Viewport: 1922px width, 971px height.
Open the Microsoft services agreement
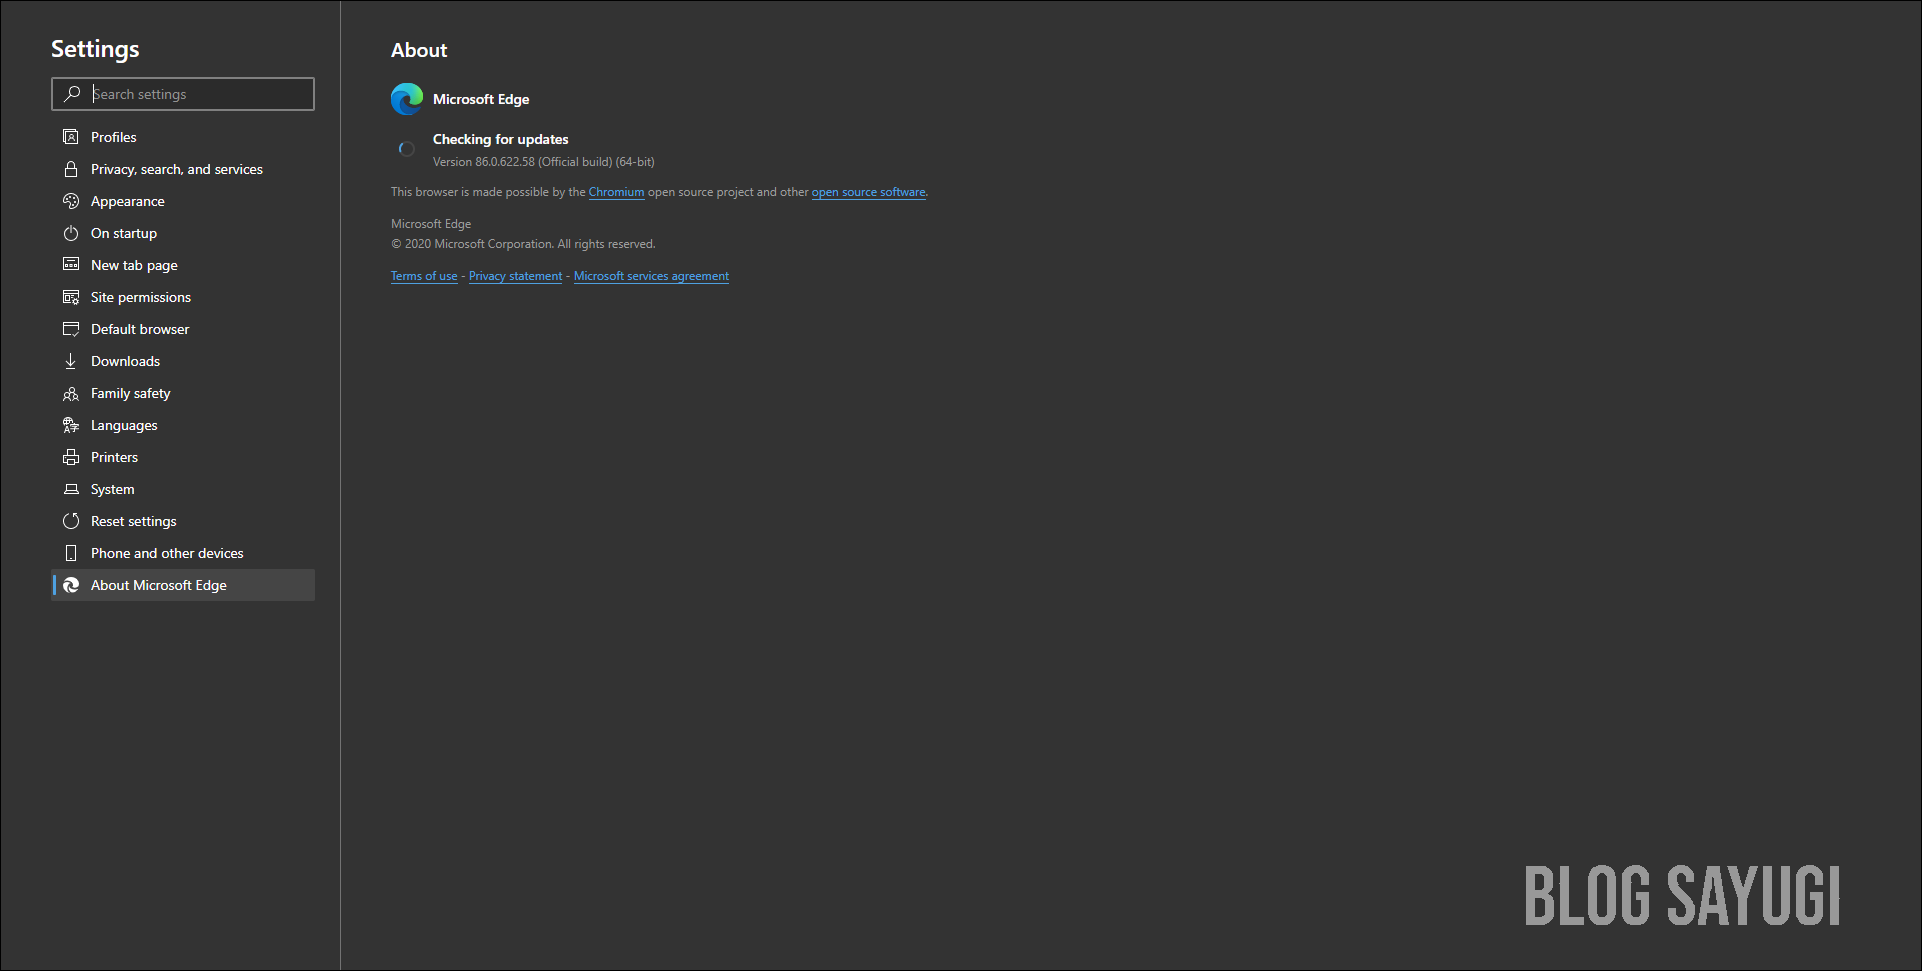[651, 276]
